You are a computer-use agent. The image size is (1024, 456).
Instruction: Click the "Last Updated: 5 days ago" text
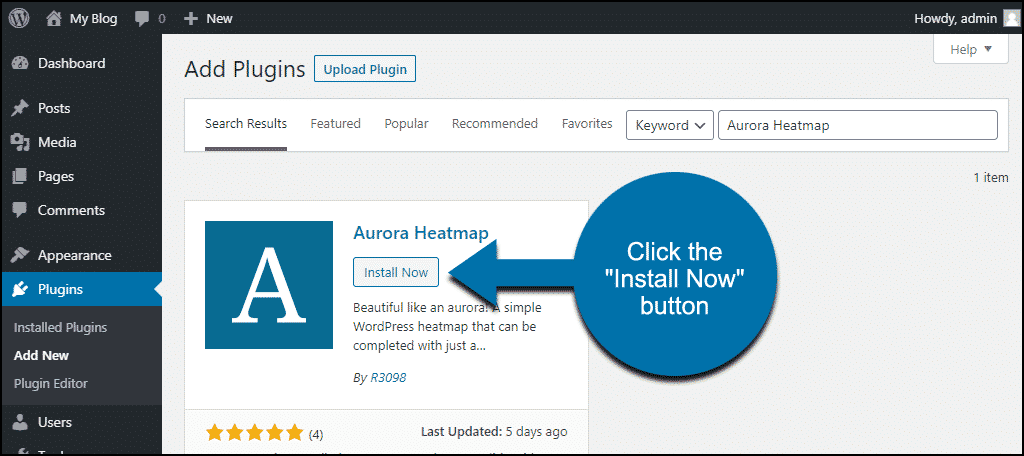[x=494, y=432]
